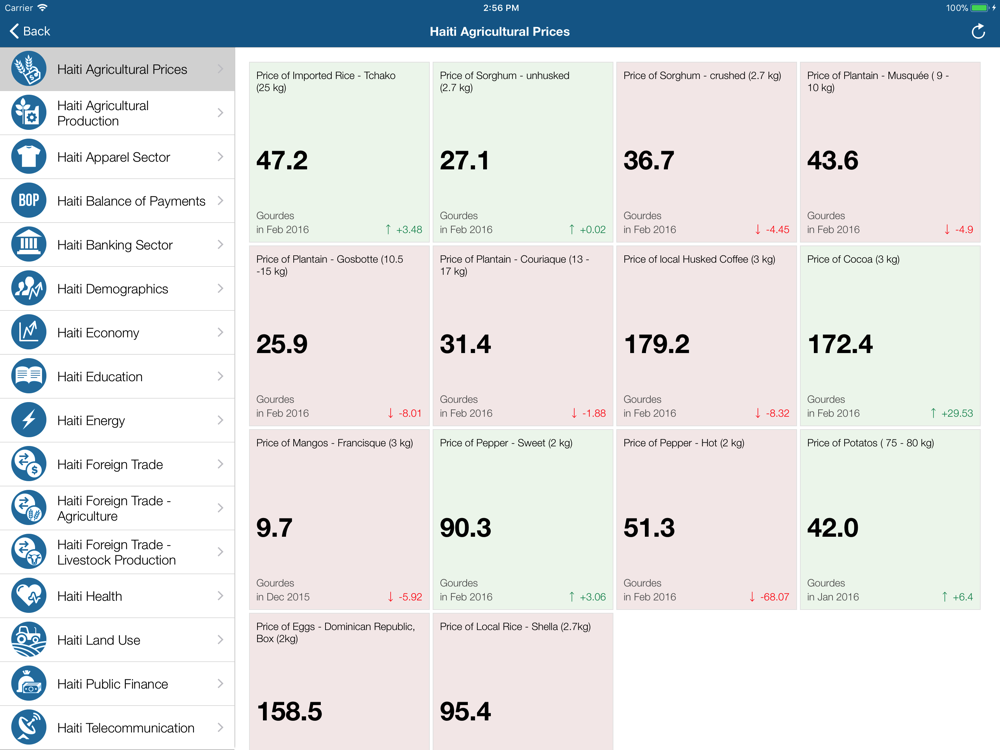Open the Haiti Agricultural Production section

click(x=118, y=113)
